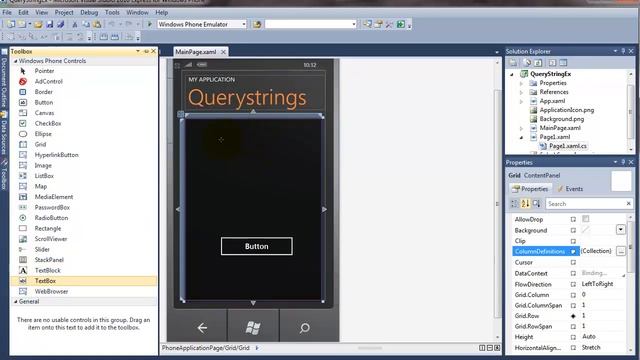Open the Project menu
The width and height of the screenshot is (640, 360).
pyautogui.click(x=64, y=13)
